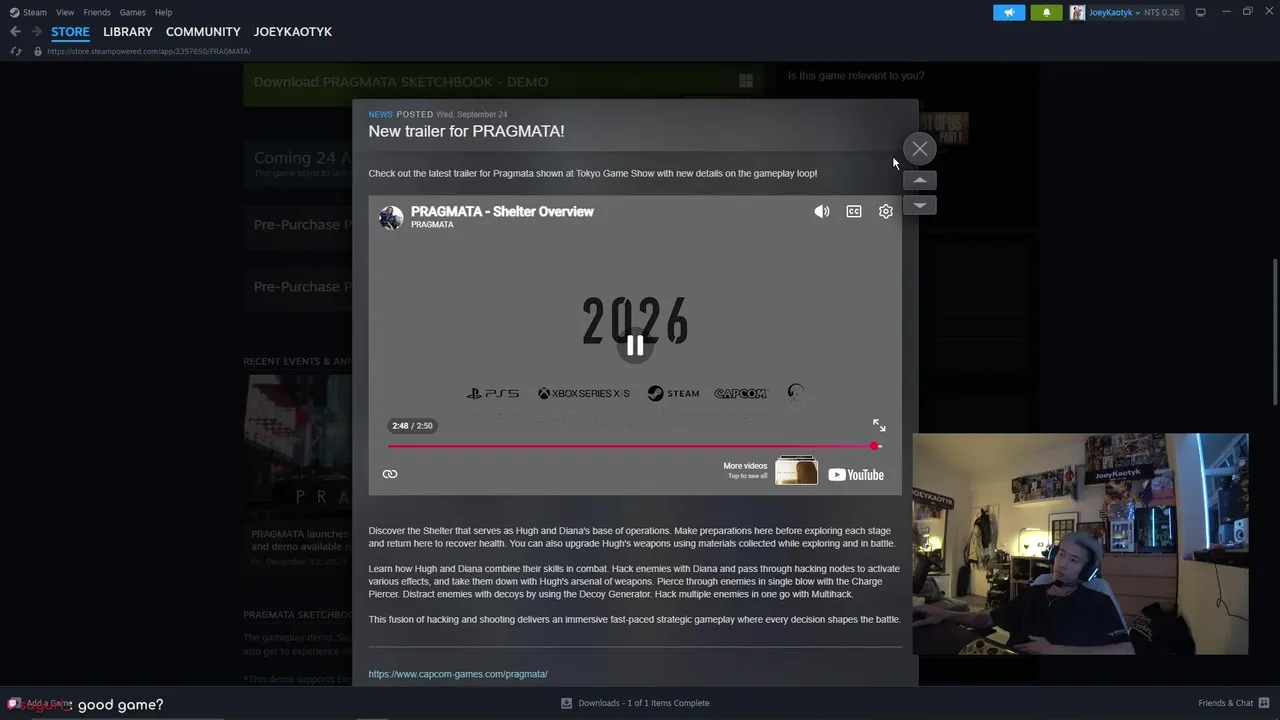Click the store page URL text
The image size is (1280, 720).
(x=148, y=51)
